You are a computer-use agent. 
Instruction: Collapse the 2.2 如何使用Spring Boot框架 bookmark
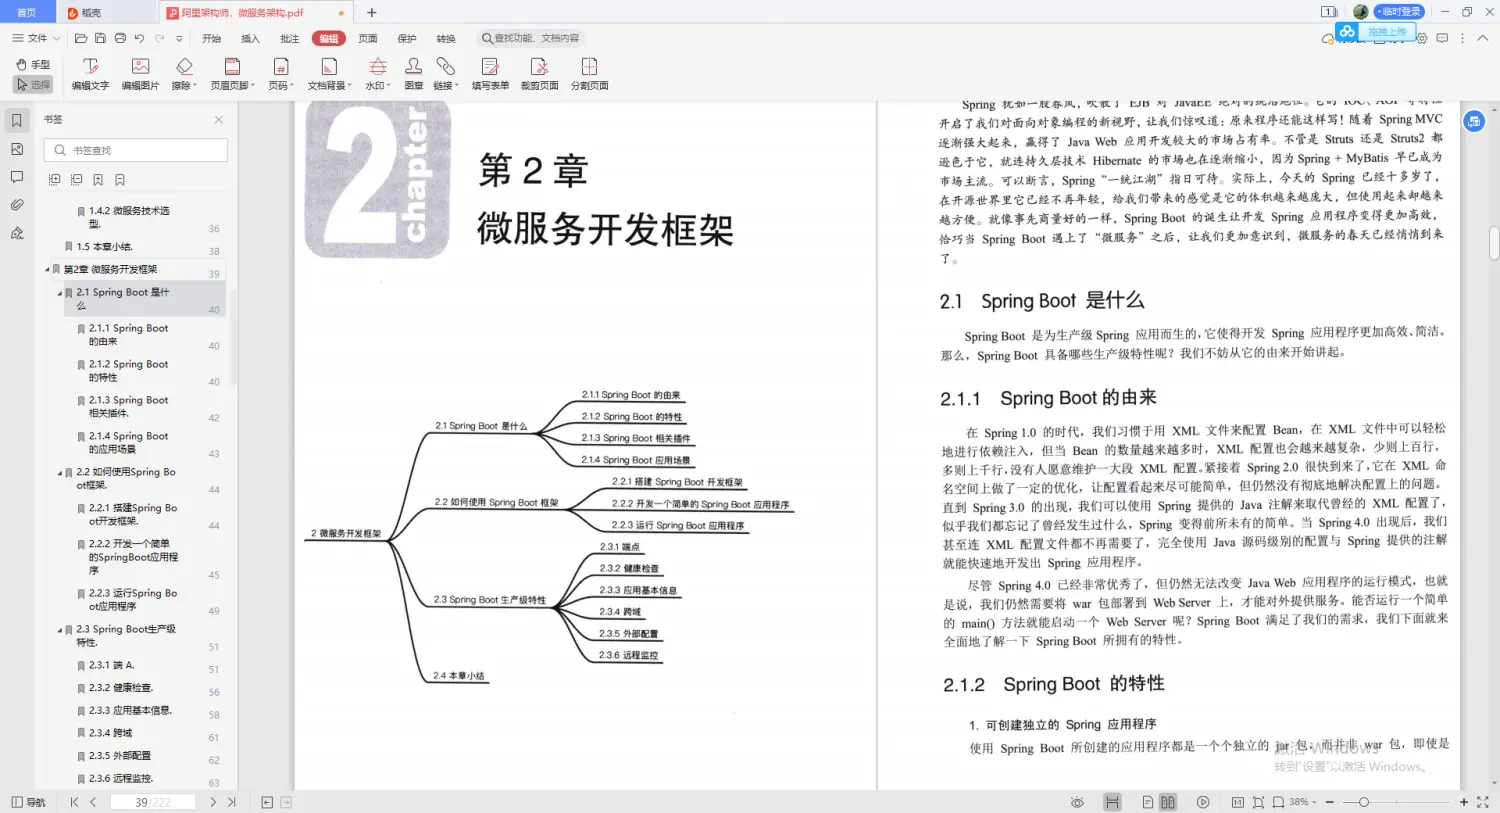pyautogui.click(x=59, y=472)
